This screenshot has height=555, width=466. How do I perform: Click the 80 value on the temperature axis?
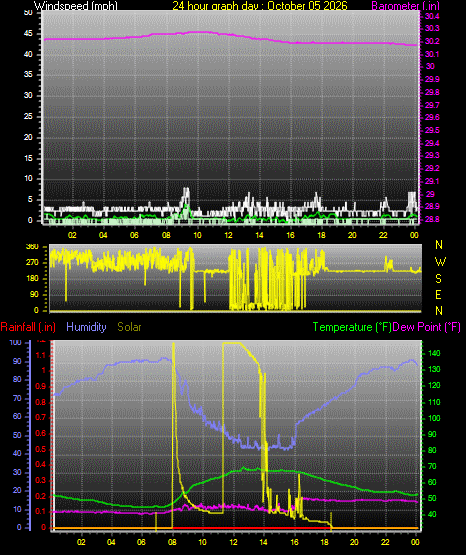[x=432, y=450]
